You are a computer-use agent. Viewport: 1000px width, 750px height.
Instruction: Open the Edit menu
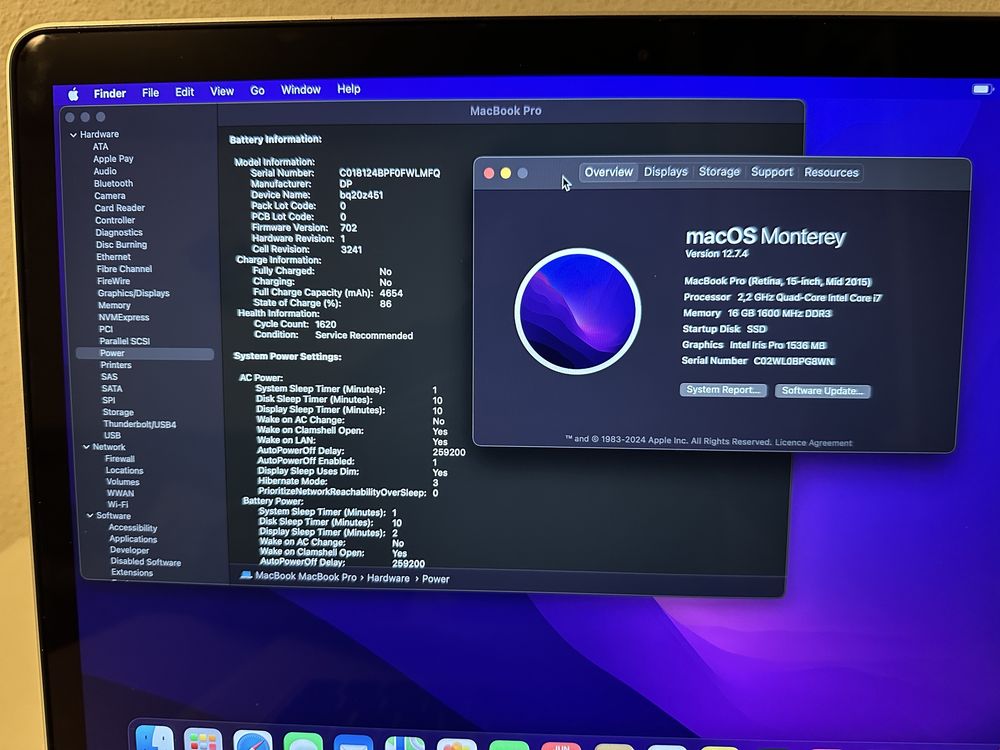tap(184, 92)
